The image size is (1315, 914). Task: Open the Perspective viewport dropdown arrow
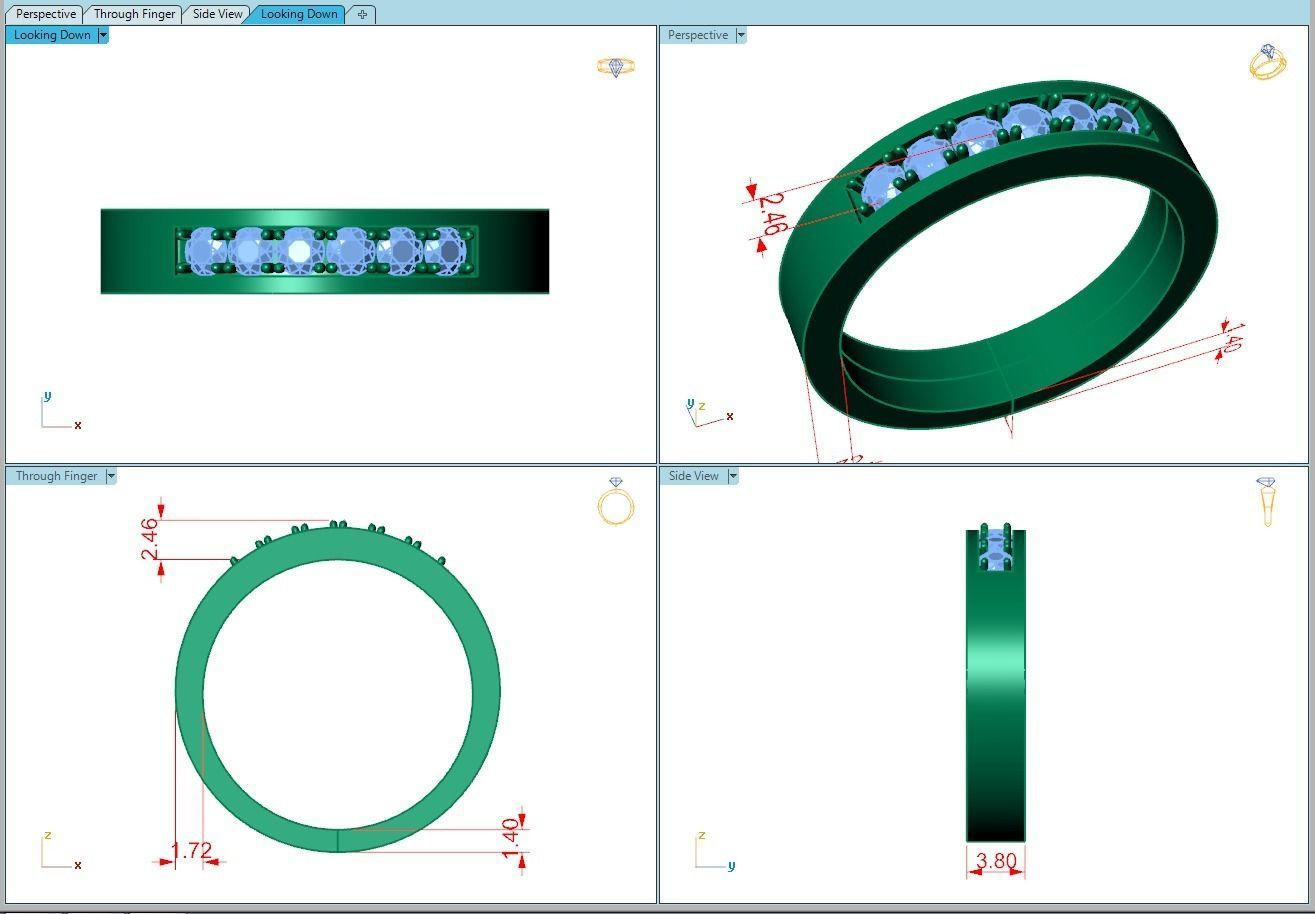point(741,35)
